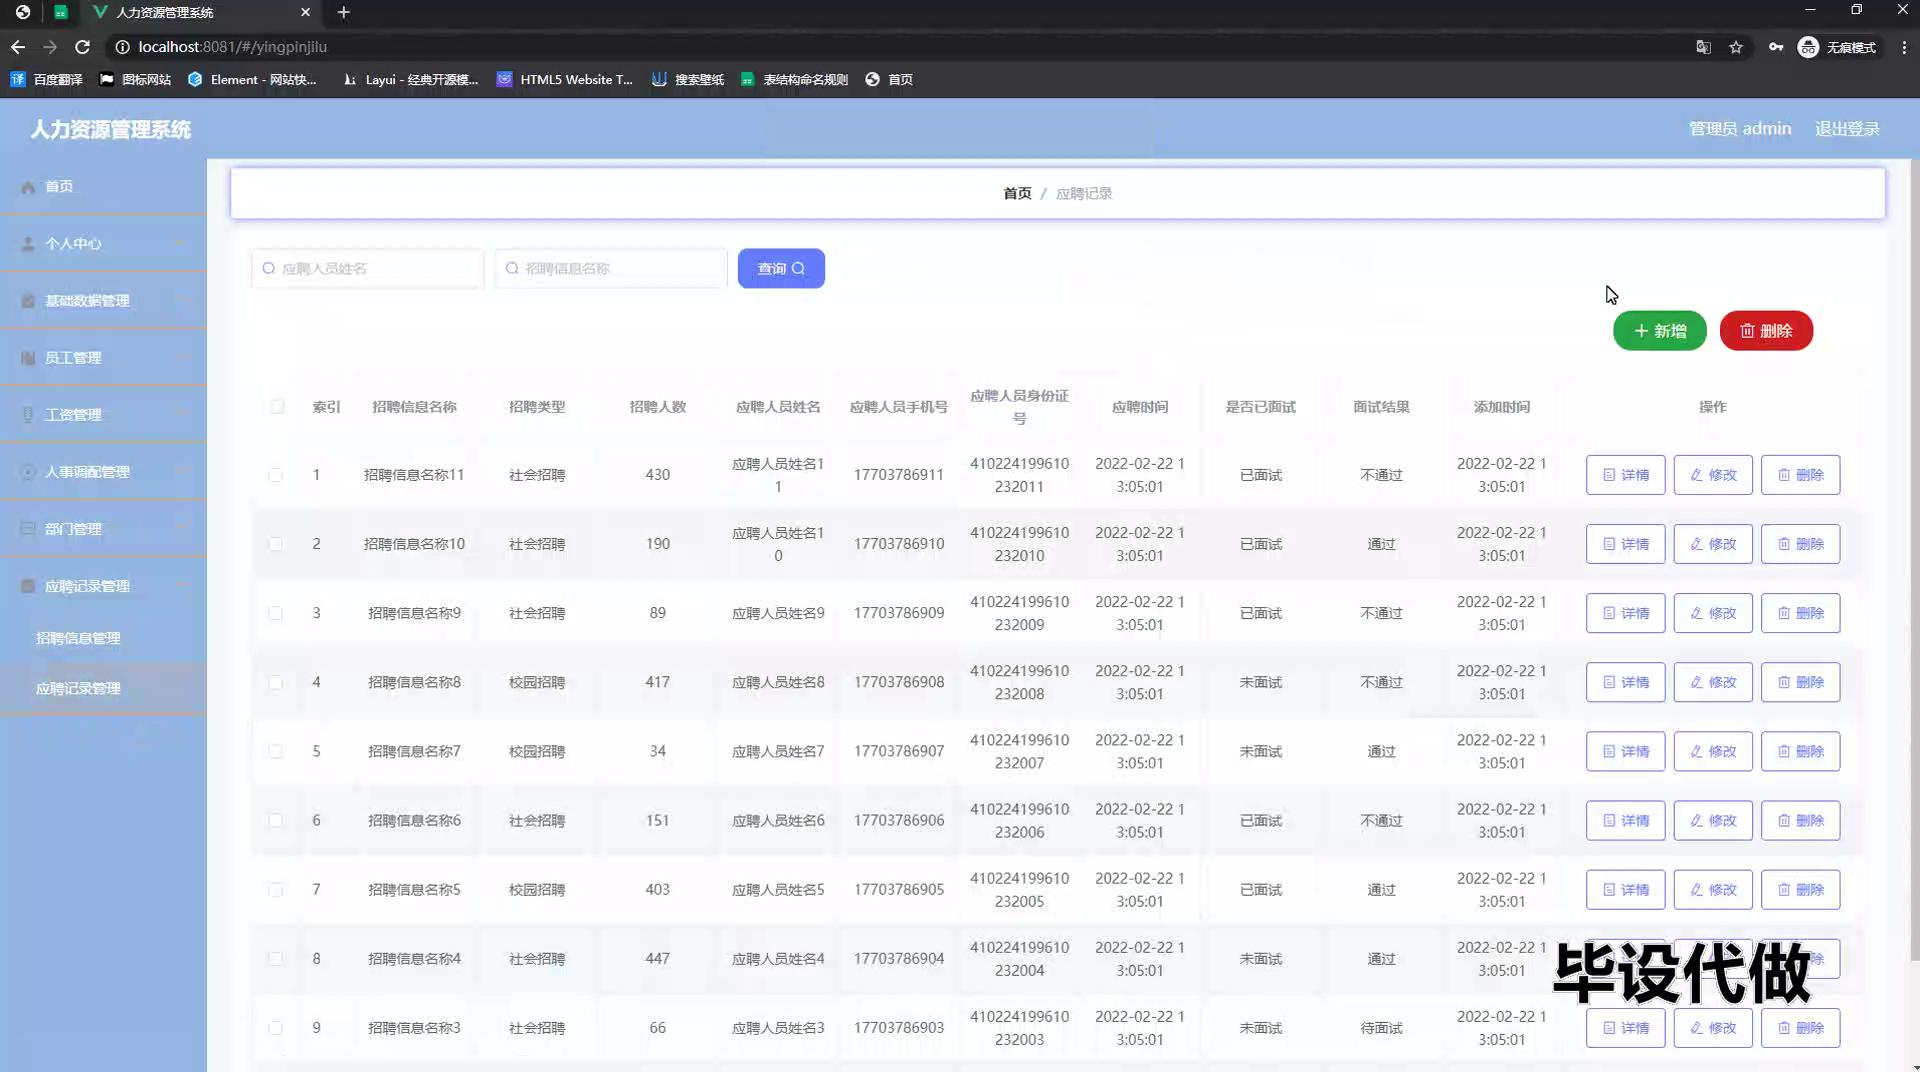The width and height of the screenshot is (1920, 1072).
Task: Check the checkbox for row 1
Action: pyautogui.click(x=276, y=475)
